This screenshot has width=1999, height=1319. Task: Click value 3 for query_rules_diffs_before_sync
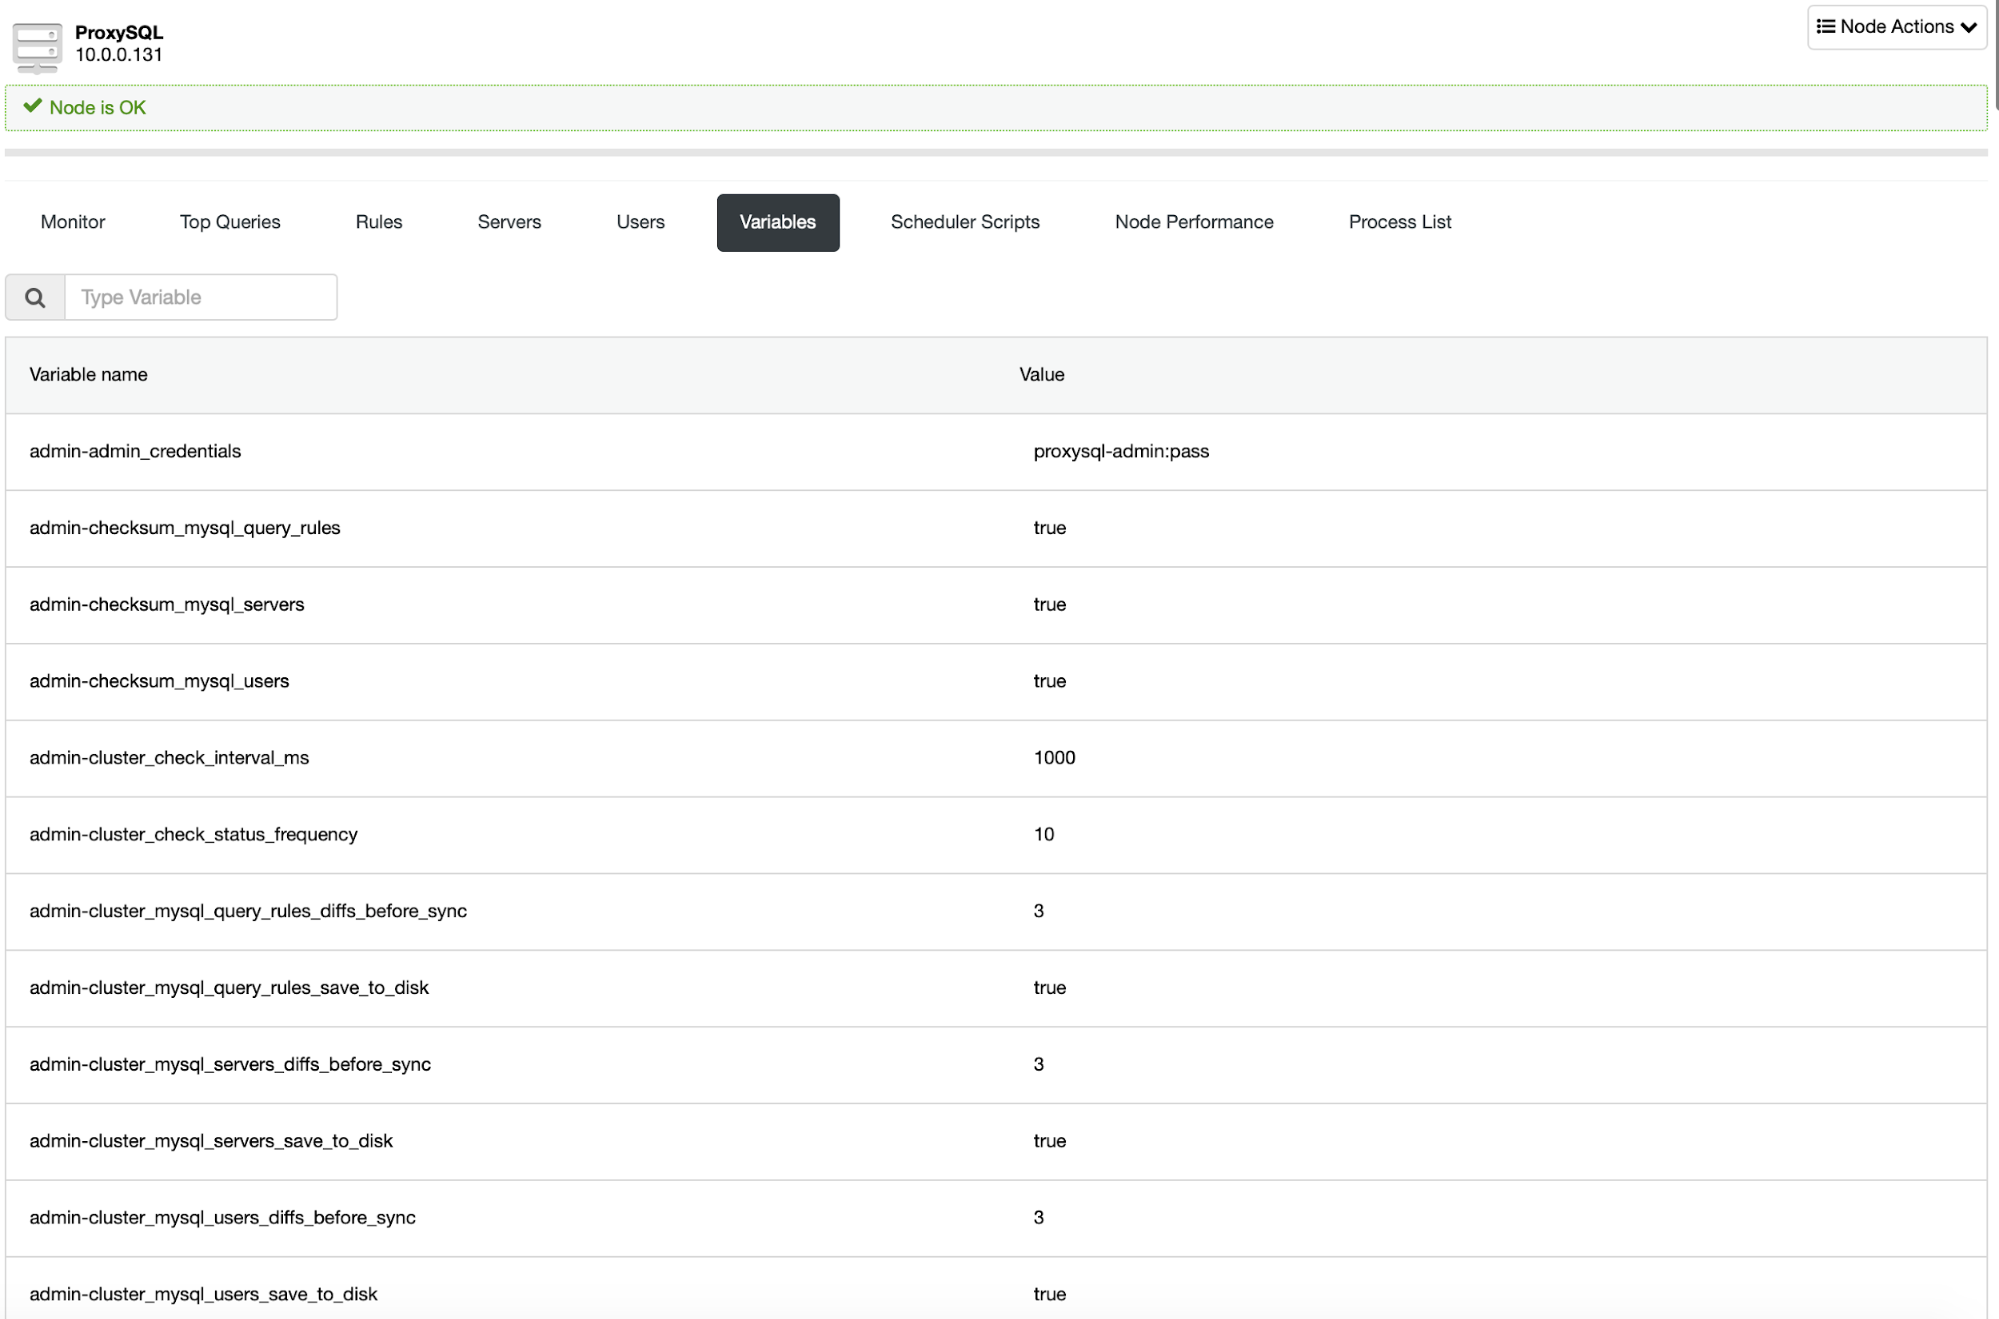click(1039, 912)
